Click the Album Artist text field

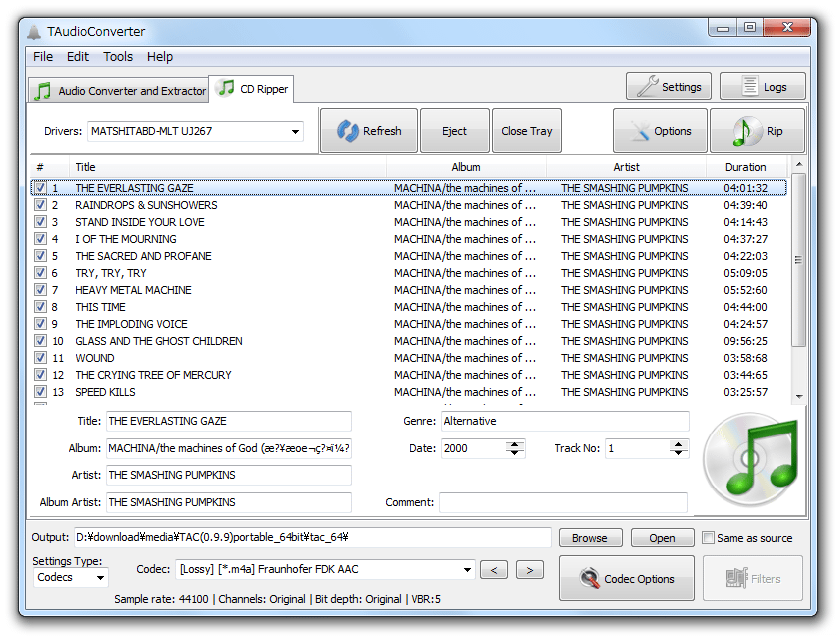(229, 502)
